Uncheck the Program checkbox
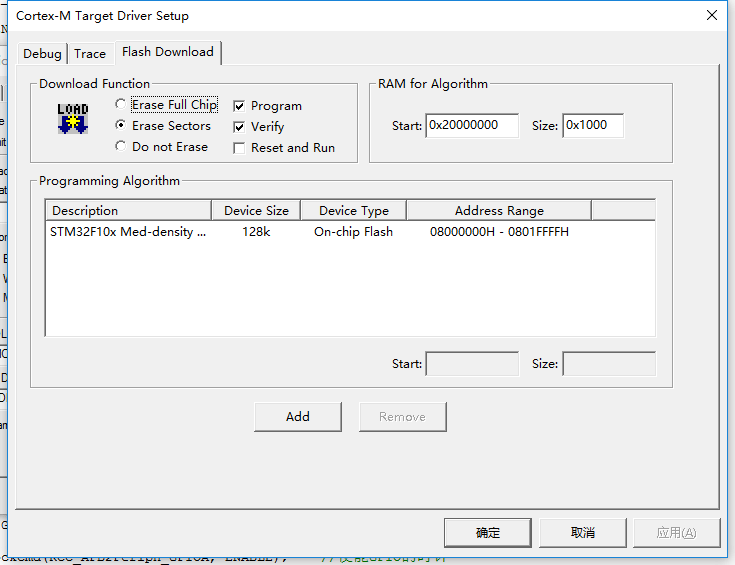This screenshot has width=735, height=565. (239, 106)
